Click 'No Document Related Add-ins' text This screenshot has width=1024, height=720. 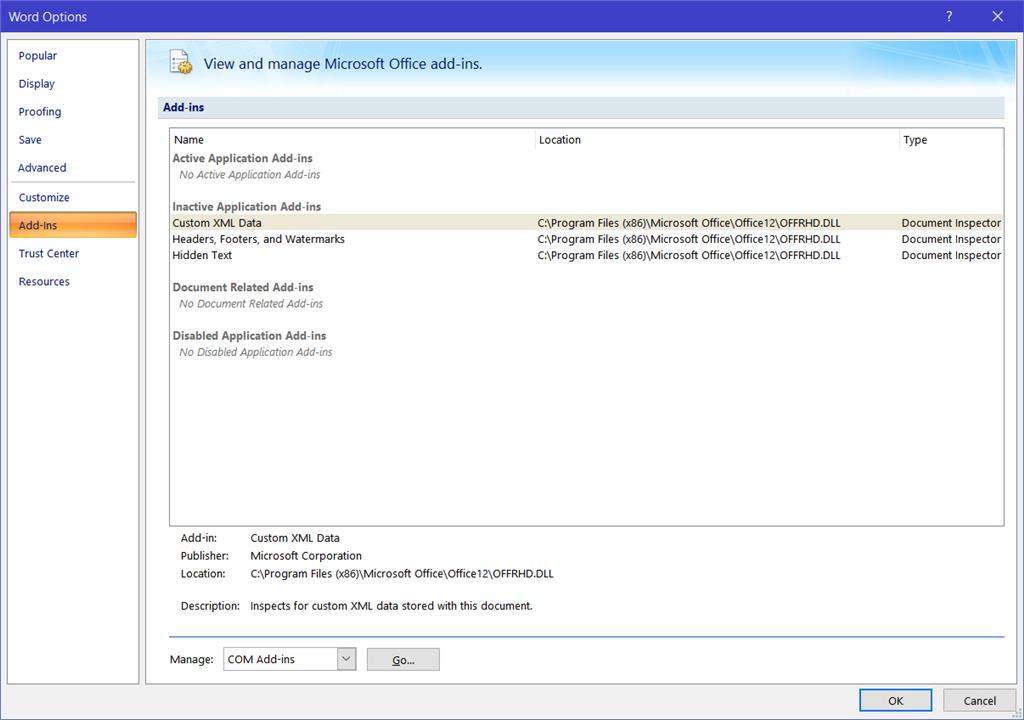tap(251, 304)
